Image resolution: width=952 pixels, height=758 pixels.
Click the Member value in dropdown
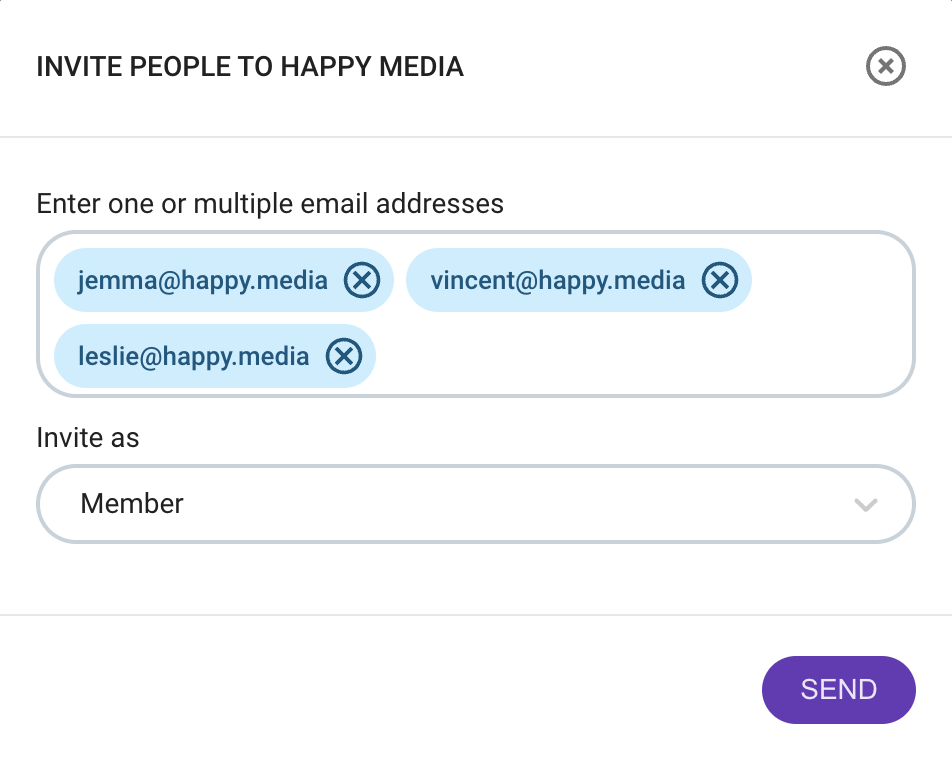(132, 504)
